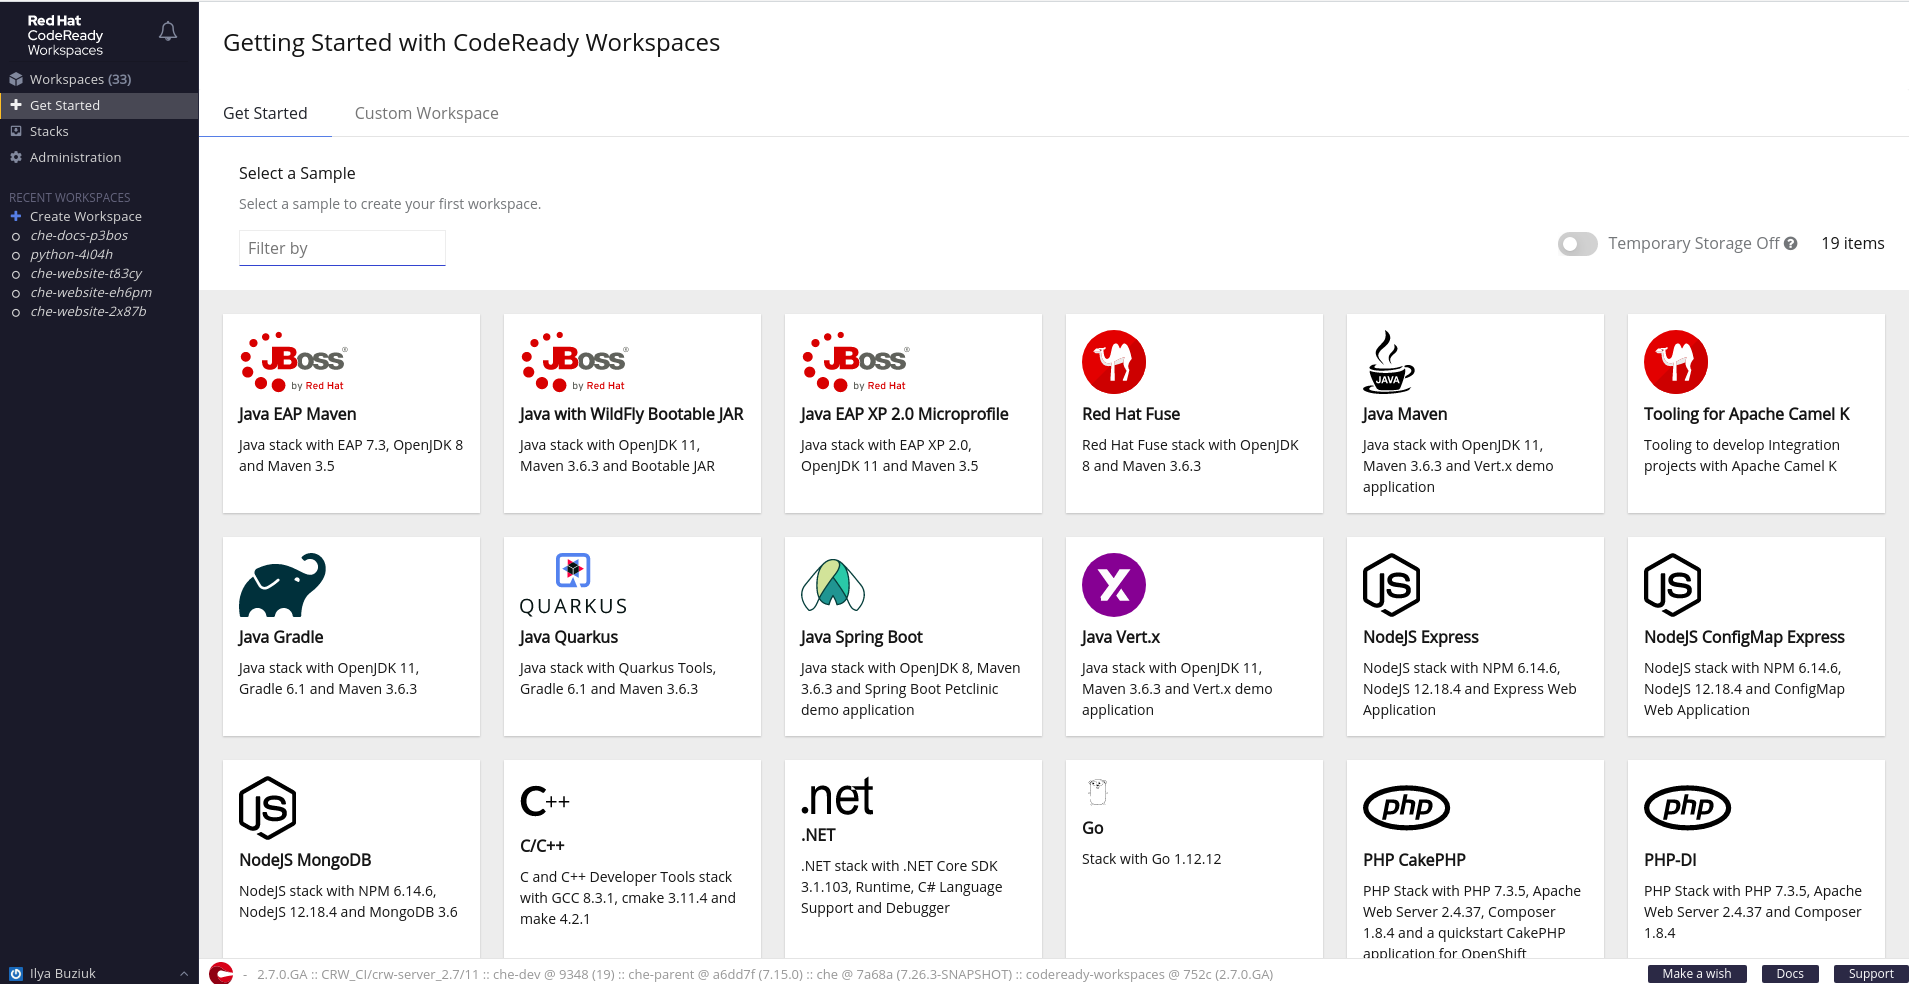Open recent workspace che-docs-p3bos
Image resolution: width=1909 pixels, height=984 pixels.
click(79, 236)
